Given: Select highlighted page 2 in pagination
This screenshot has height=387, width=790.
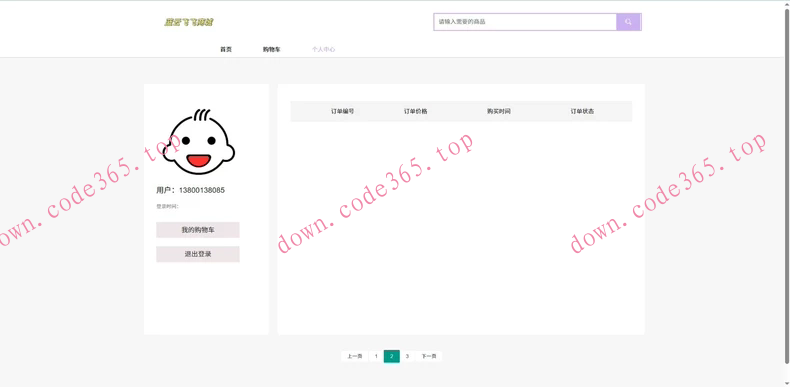Looking at the screenshot, I should point(391,356).
